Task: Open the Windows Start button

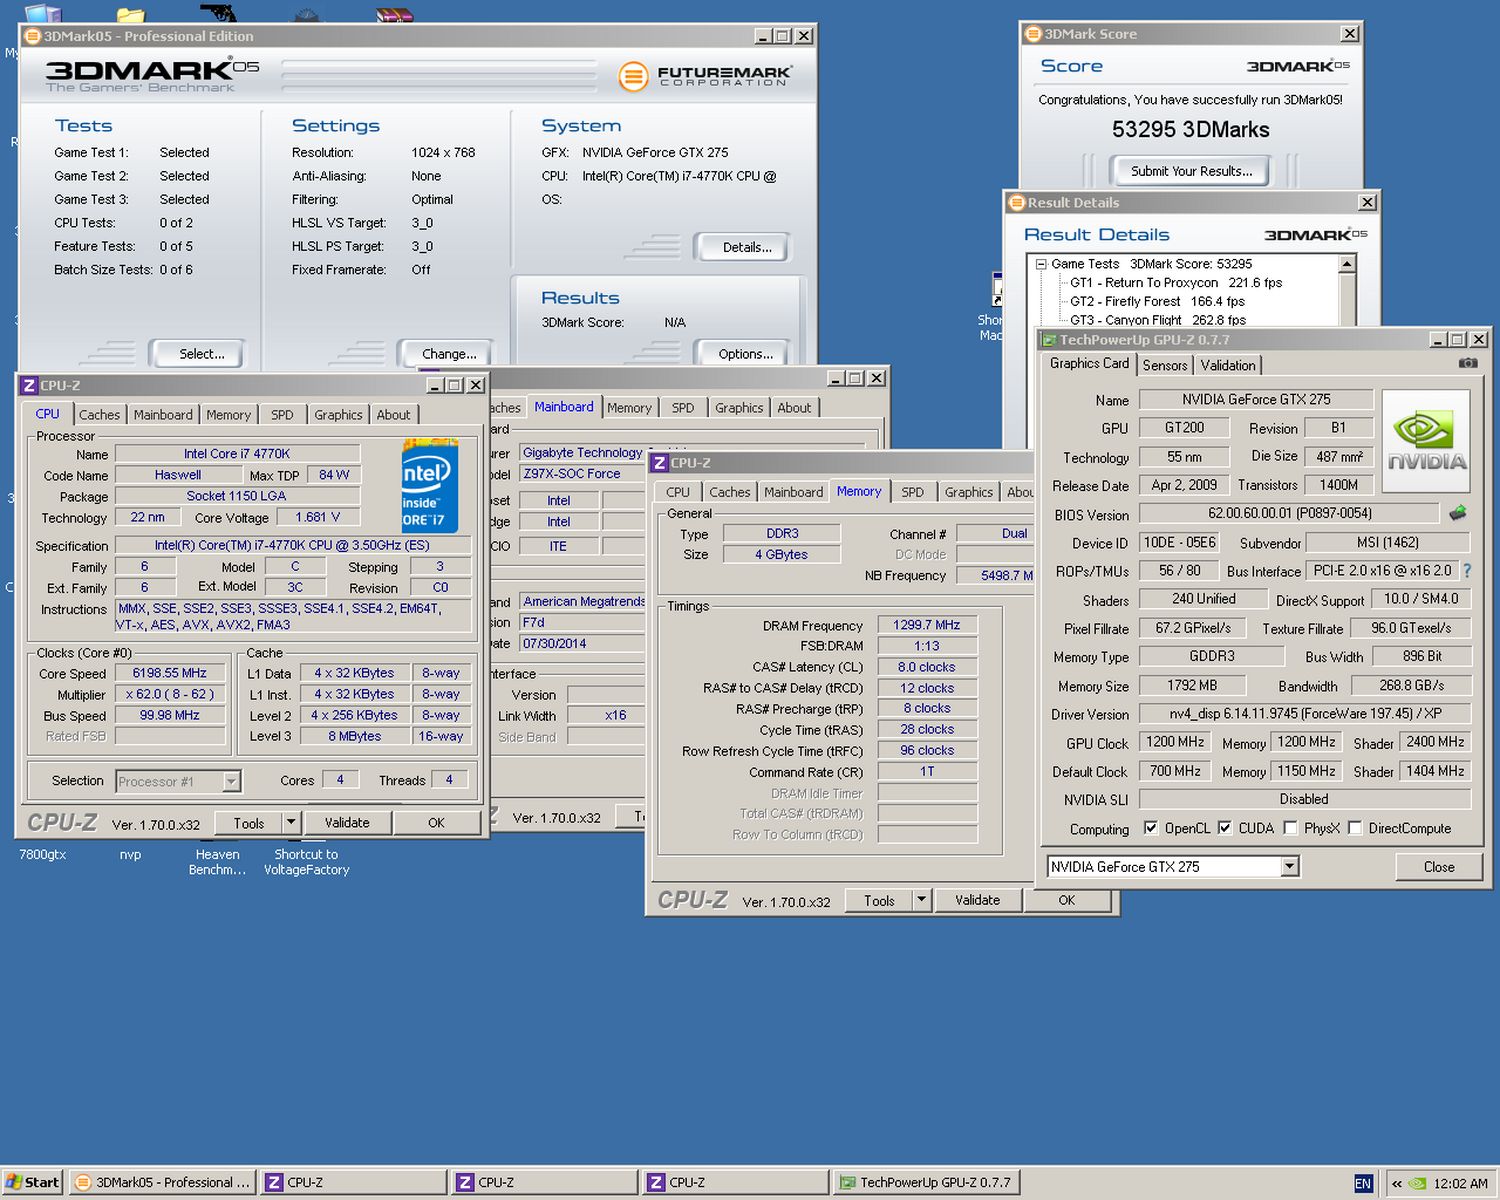Action: pyautogui.click(x=33, y=1182)
